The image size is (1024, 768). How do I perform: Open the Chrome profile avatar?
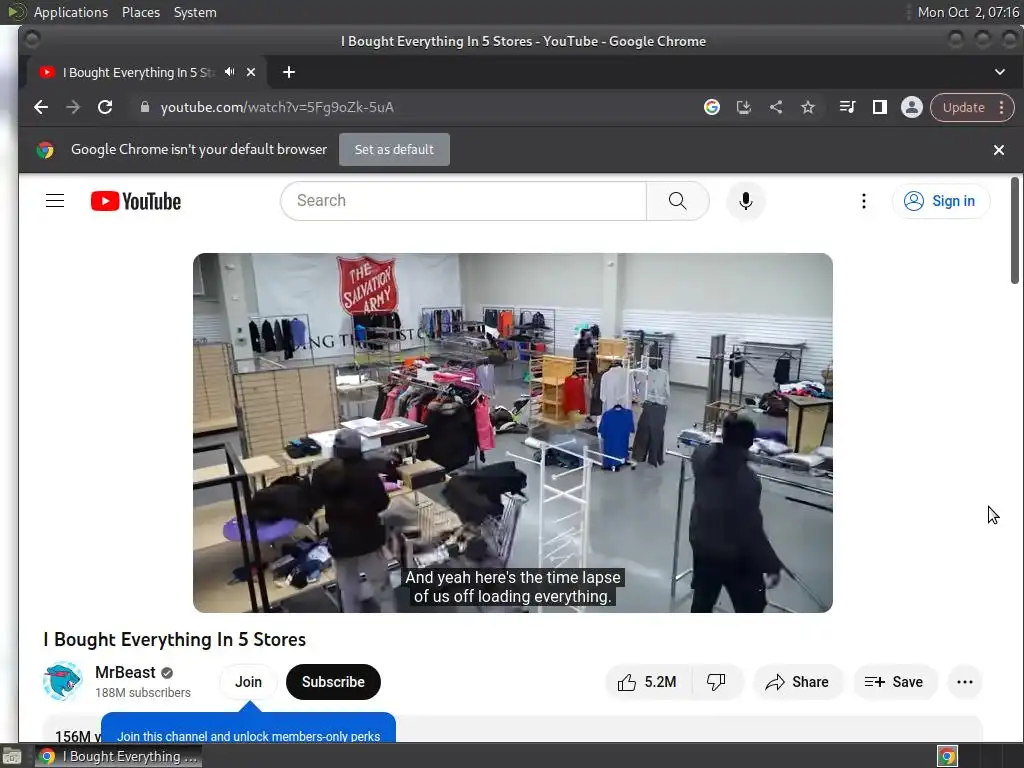click(912, 107)
